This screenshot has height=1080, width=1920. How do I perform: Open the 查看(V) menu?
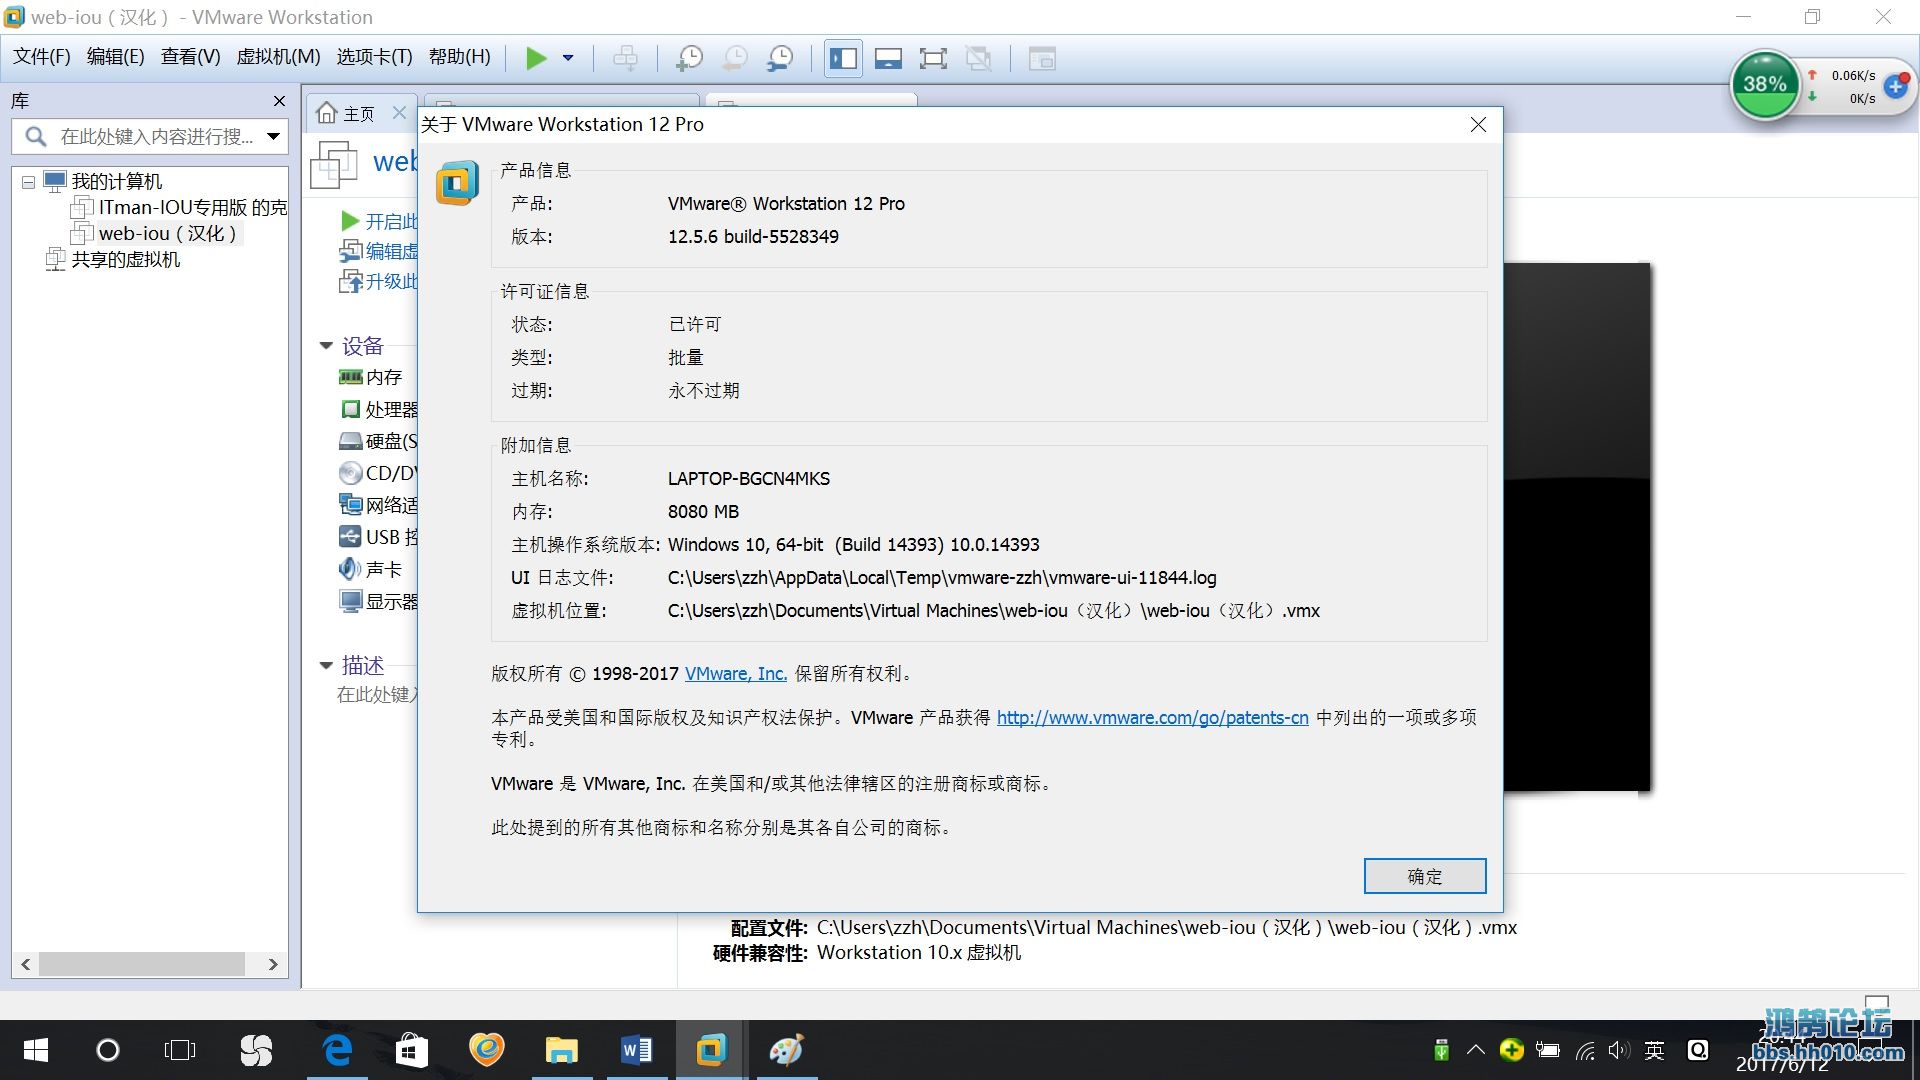[x=190, y=57]
